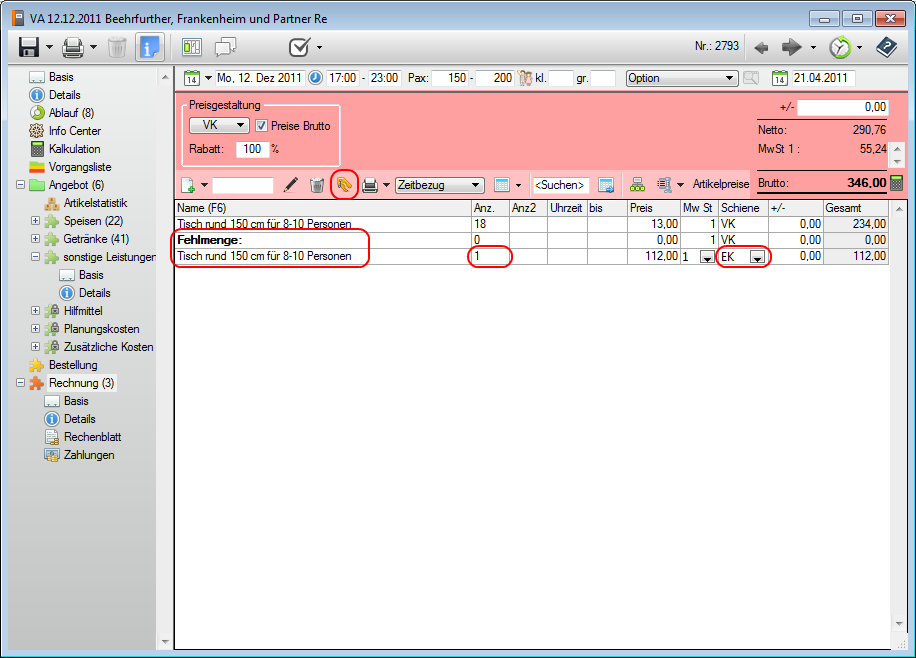The image size is (916, 658).
Task: Click the printer icon in top toolbar
Action: click(72, 47)
